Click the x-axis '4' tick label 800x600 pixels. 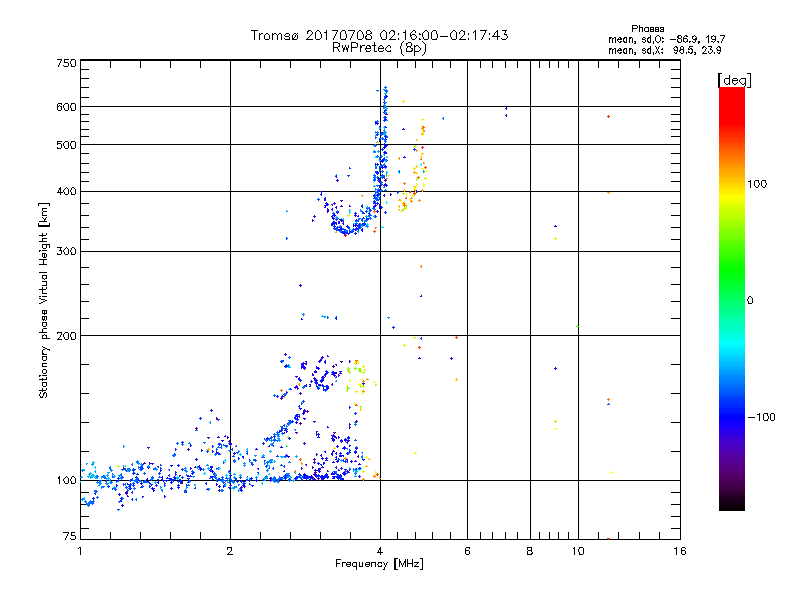click(380, 551)
